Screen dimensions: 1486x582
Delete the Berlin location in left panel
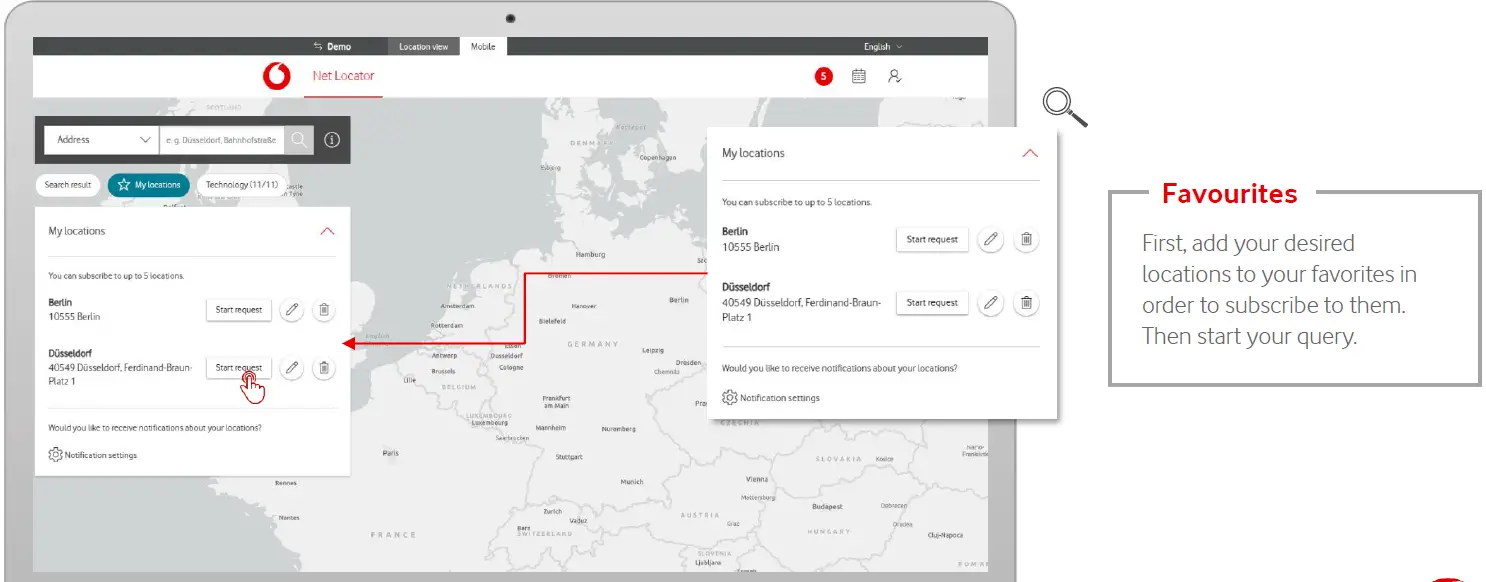coord(324,310)
